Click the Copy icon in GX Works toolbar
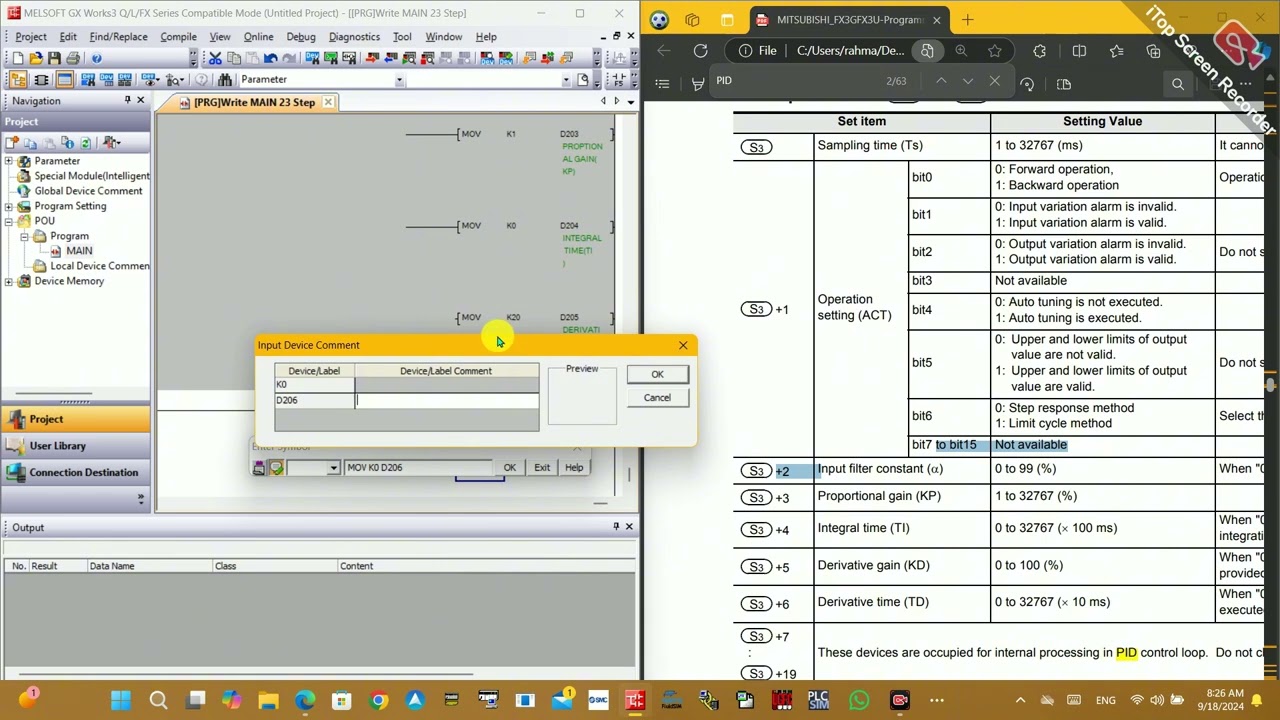 tap(233, 58)
